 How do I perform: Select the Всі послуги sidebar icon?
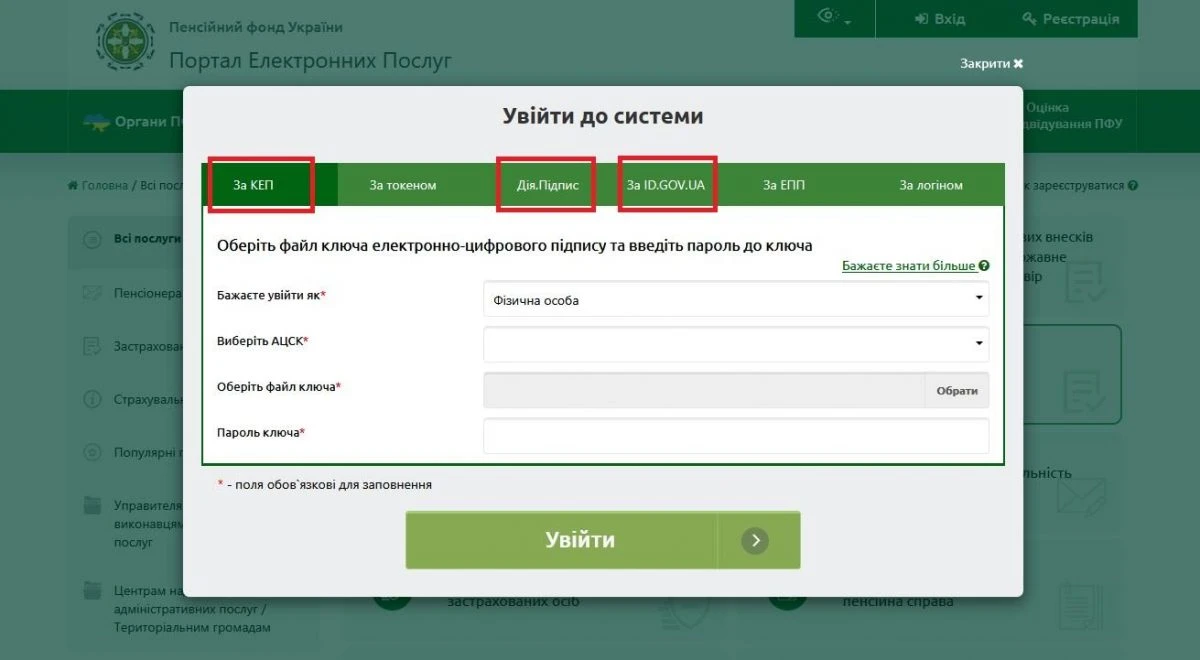tap(92, 239)
